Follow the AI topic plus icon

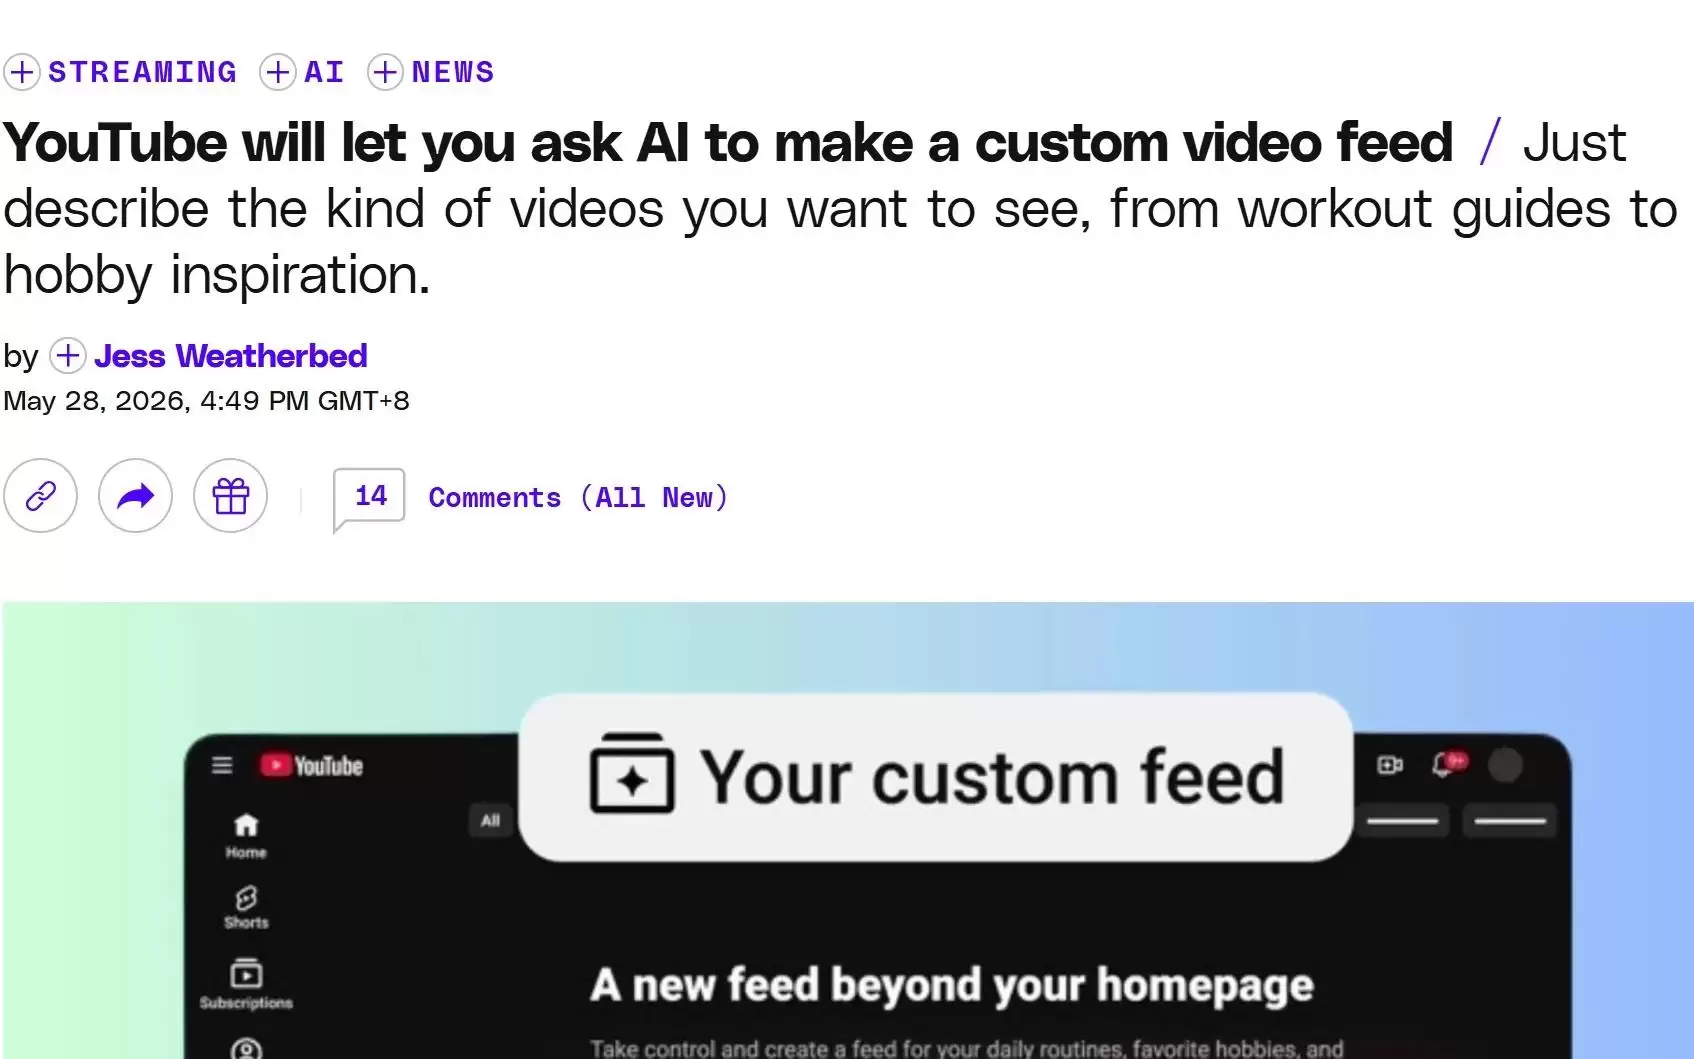tap(278, 72)
